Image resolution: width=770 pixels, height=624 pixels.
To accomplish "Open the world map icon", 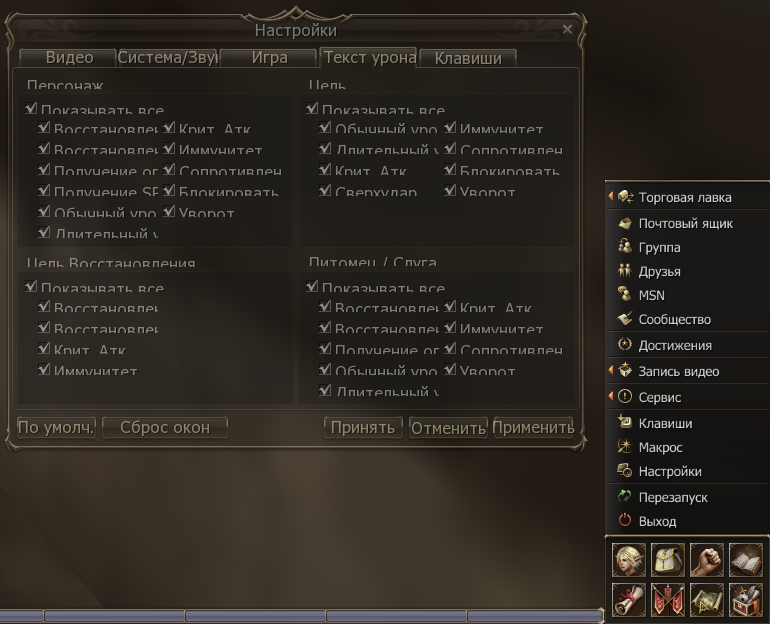I will pos(706,599).
